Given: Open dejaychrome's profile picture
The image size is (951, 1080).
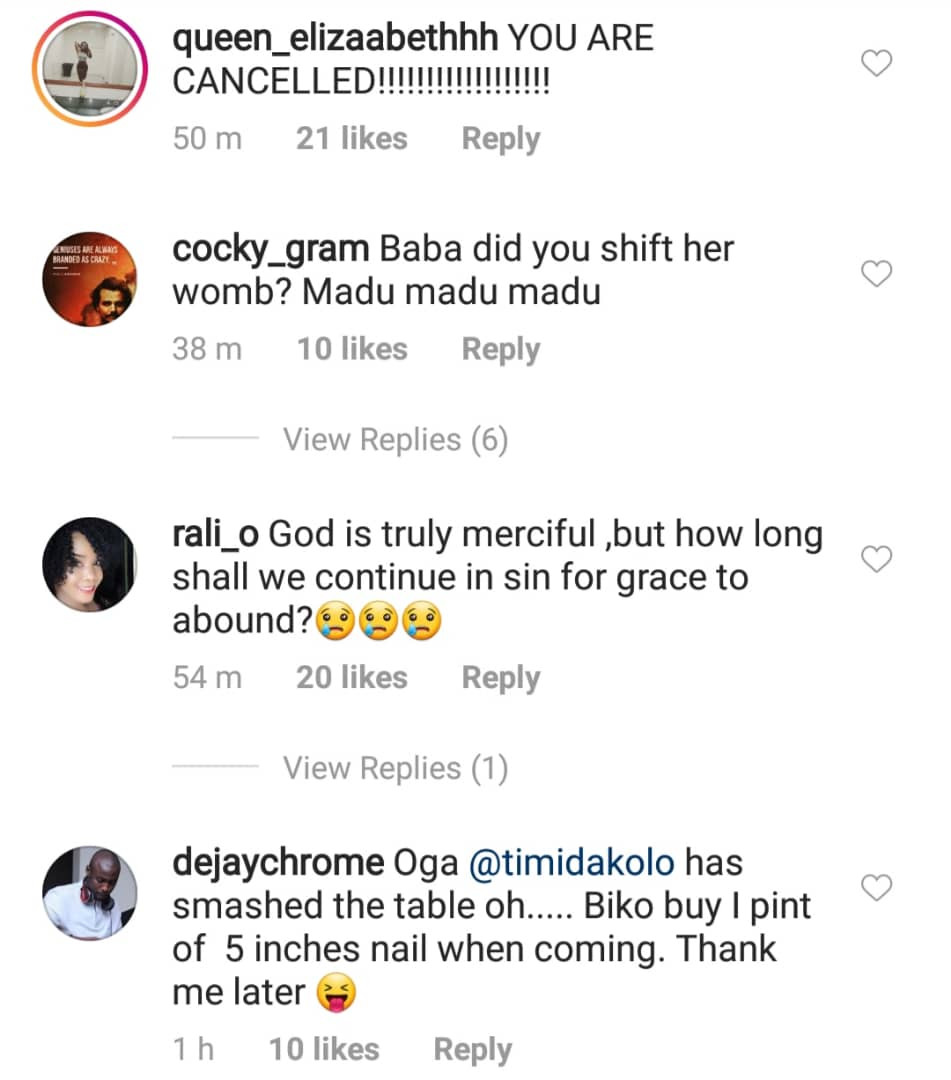Looking at the screenshot, I should pos(90,893).
